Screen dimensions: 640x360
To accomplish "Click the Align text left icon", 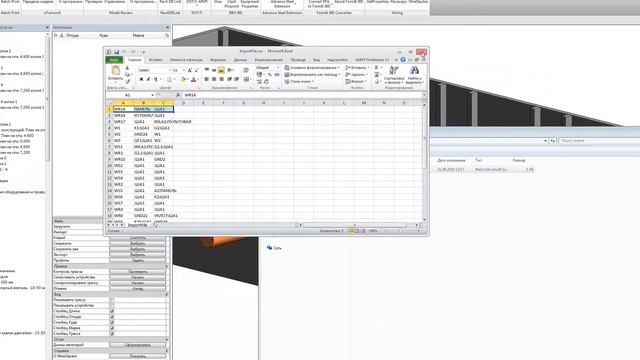I will (x=207, y=79).
